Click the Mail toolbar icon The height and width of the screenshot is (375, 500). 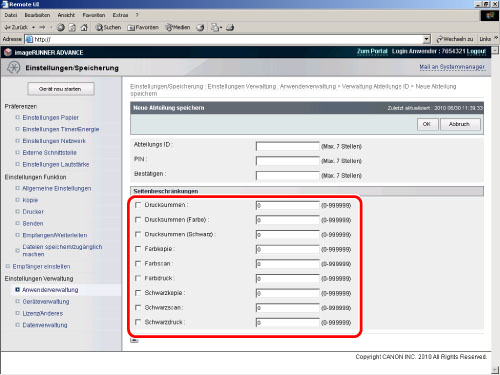pyautogui.click(x=215, y=27)
